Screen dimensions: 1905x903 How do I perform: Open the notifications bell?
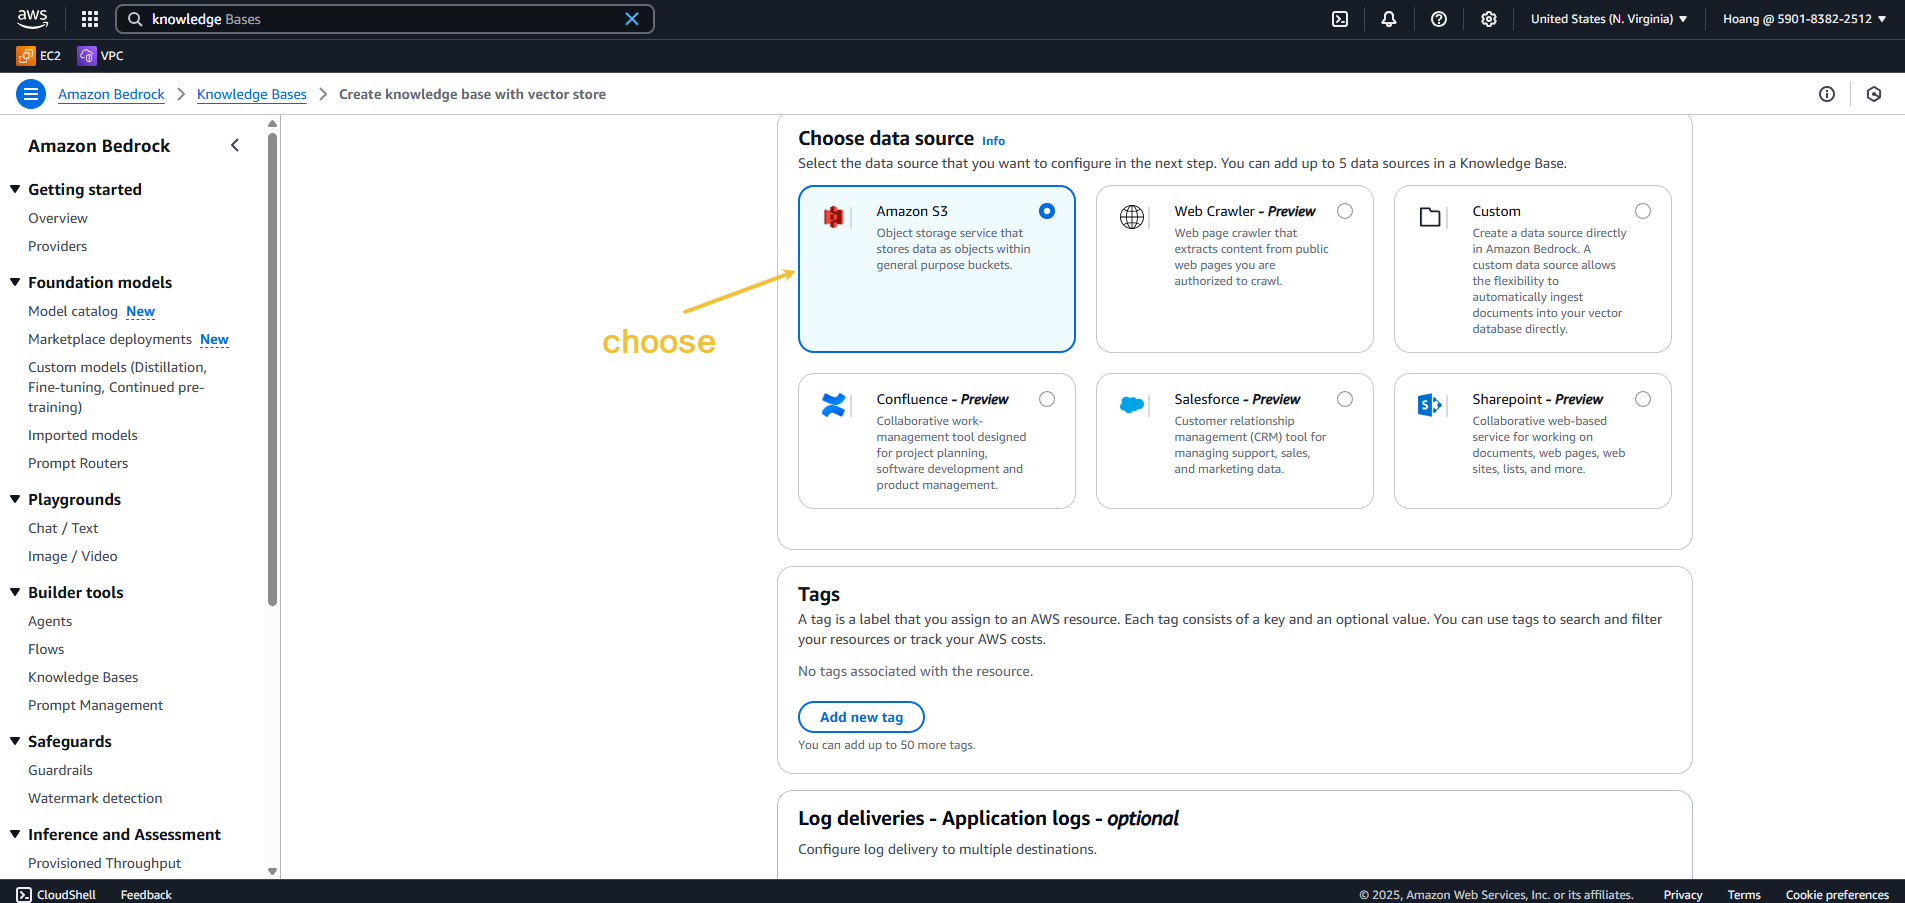[x=1389, y=19]
